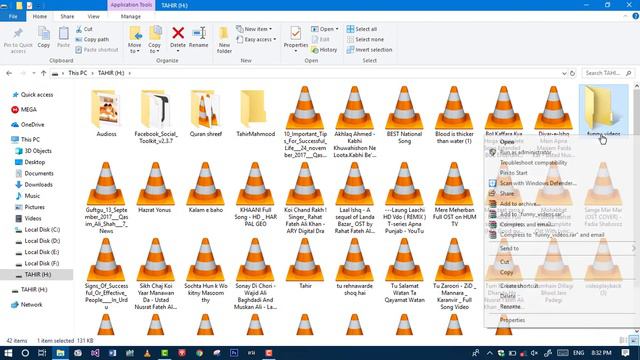This screenshot has width=640, height=360.
Task: Click Cut in the Clipboard group
Action: coord(84,29)
